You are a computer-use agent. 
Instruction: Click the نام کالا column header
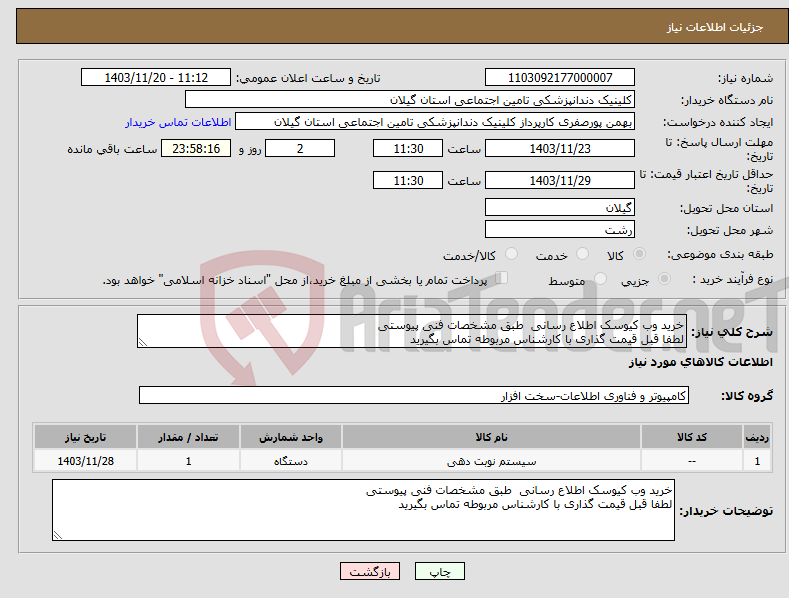click(x=491, y=437)
